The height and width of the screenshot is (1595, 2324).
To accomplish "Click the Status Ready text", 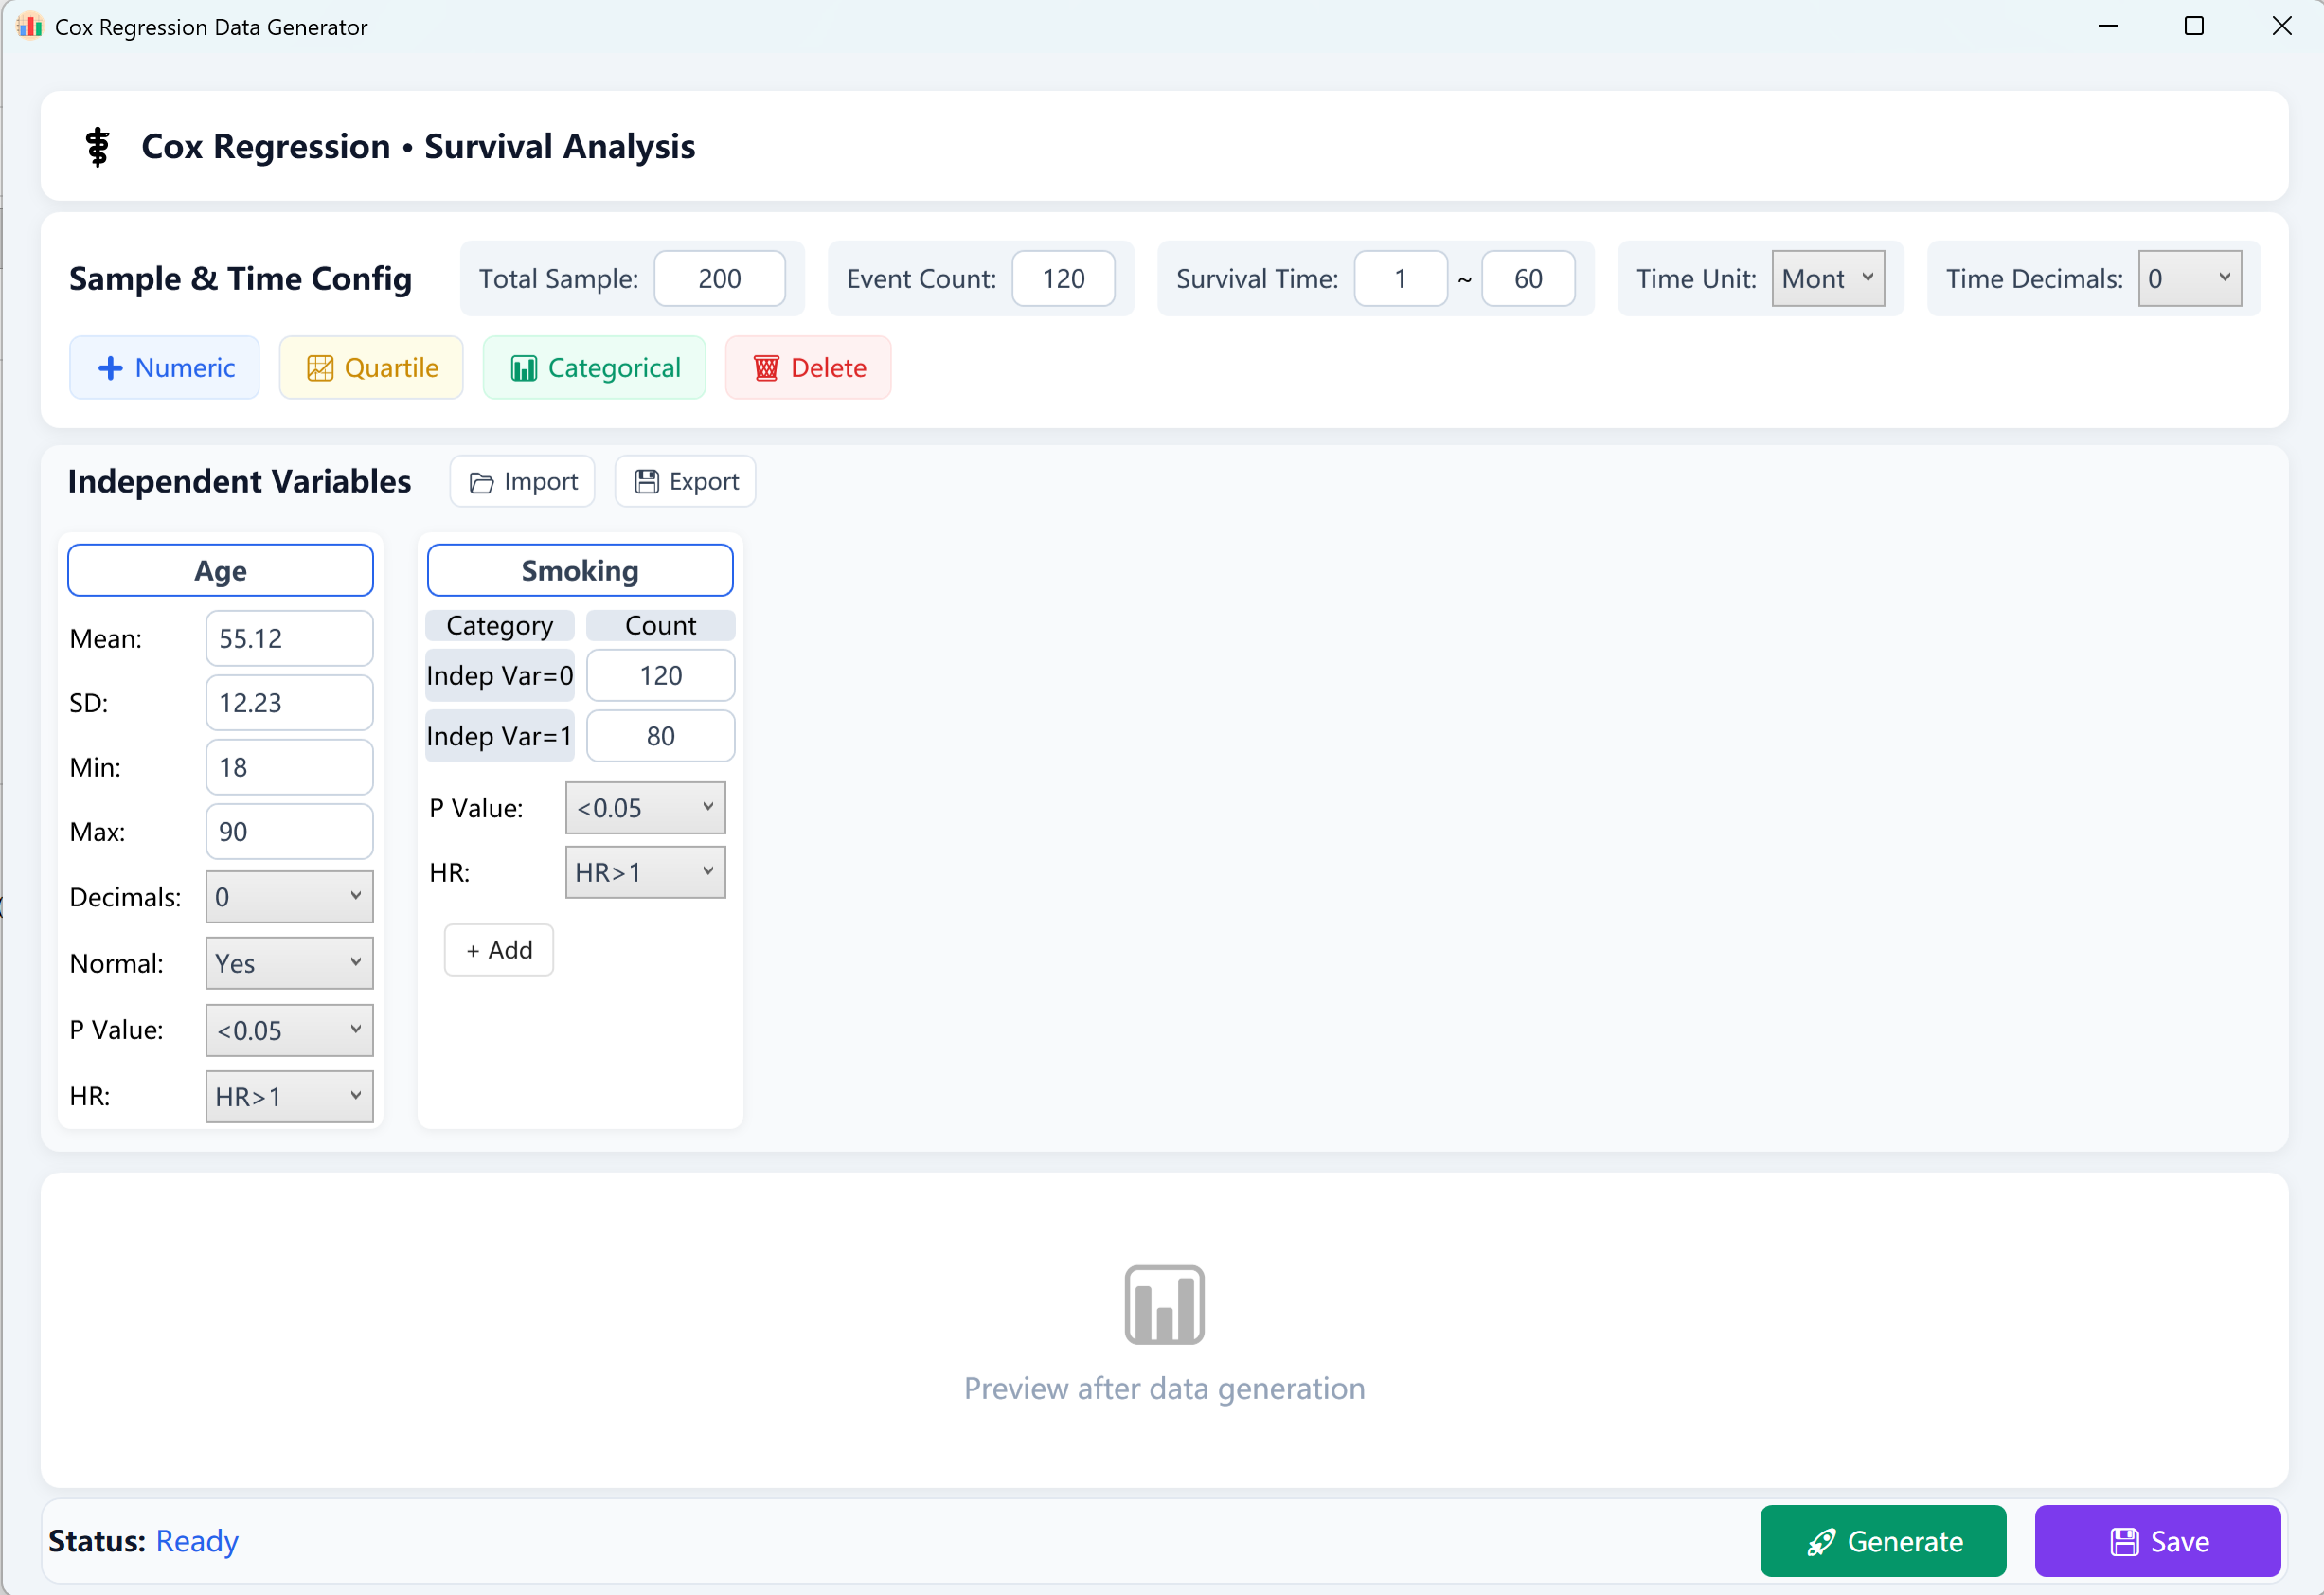I will [x=196, y=1540].
